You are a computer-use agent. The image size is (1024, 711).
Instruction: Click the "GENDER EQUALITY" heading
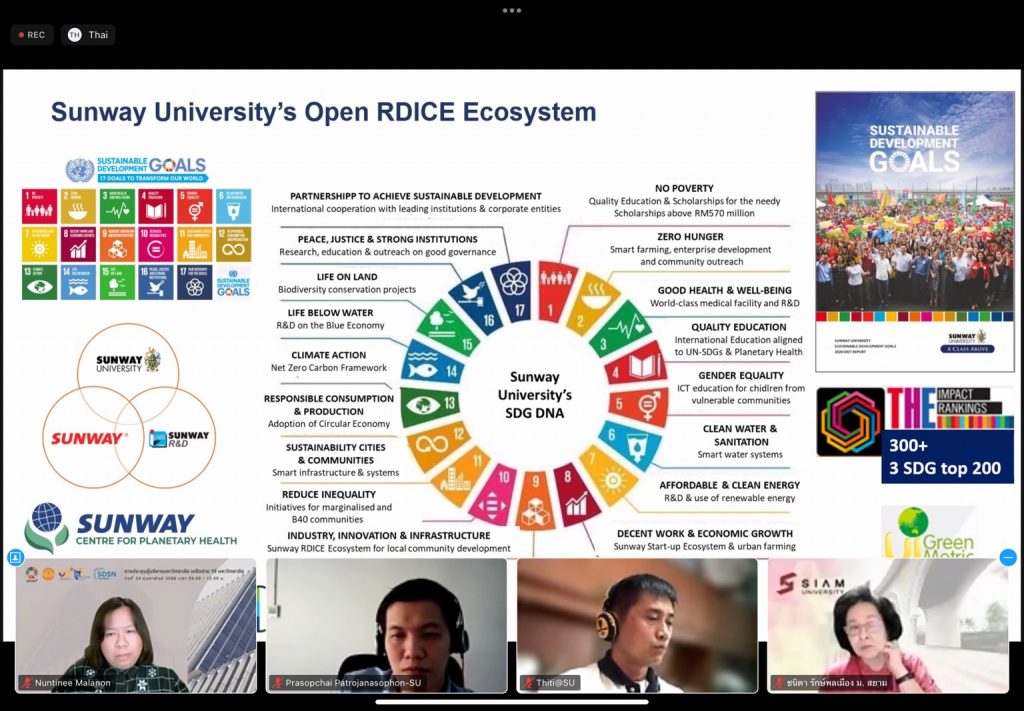tap(741, 375)
